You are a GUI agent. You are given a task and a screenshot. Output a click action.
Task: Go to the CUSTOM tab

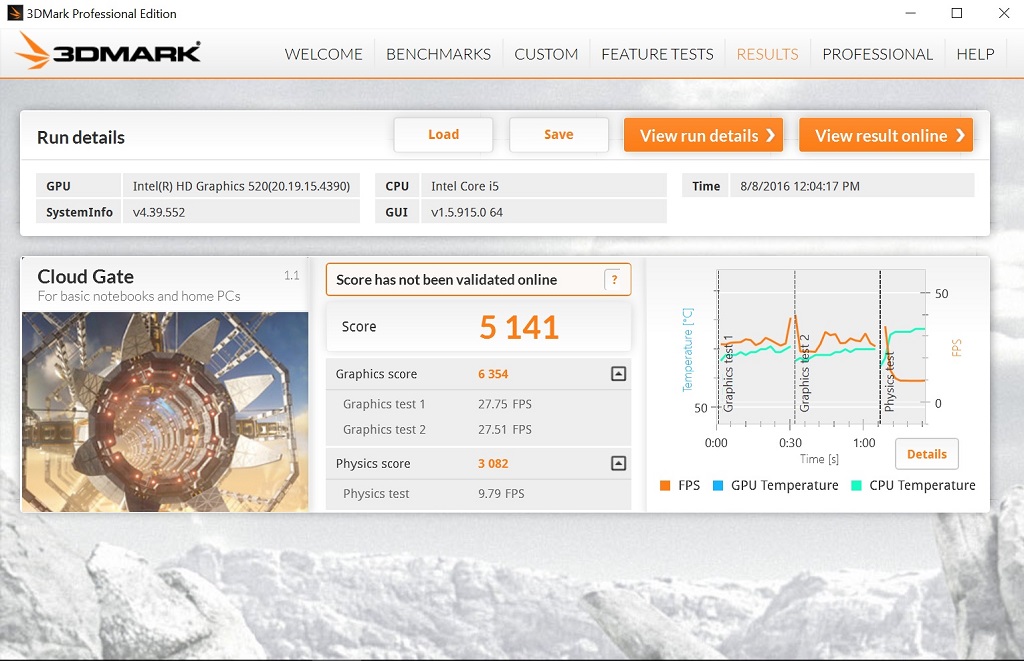click(546, 54)
